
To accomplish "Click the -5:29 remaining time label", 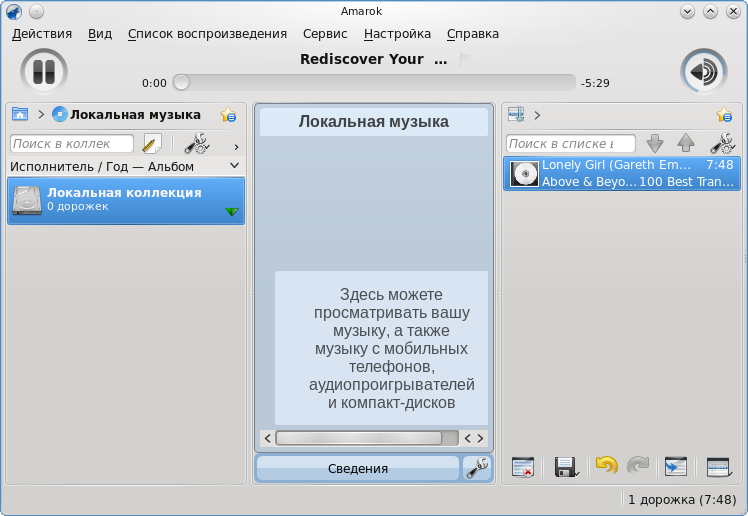I will 595,83.
